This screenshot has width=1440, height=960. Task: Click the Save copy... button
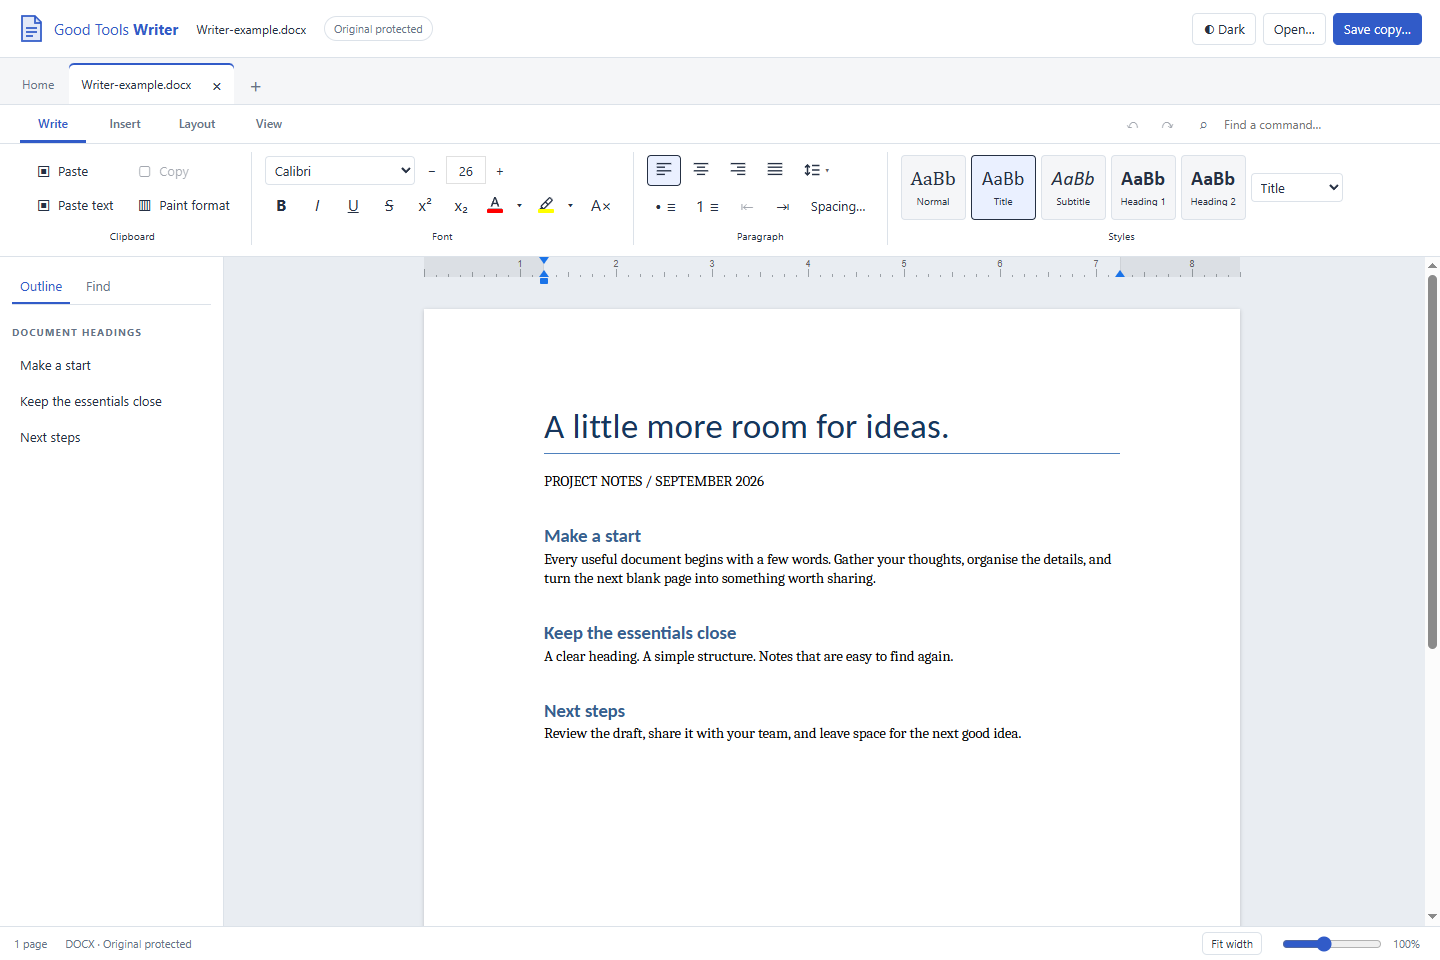pos(1377,29)
